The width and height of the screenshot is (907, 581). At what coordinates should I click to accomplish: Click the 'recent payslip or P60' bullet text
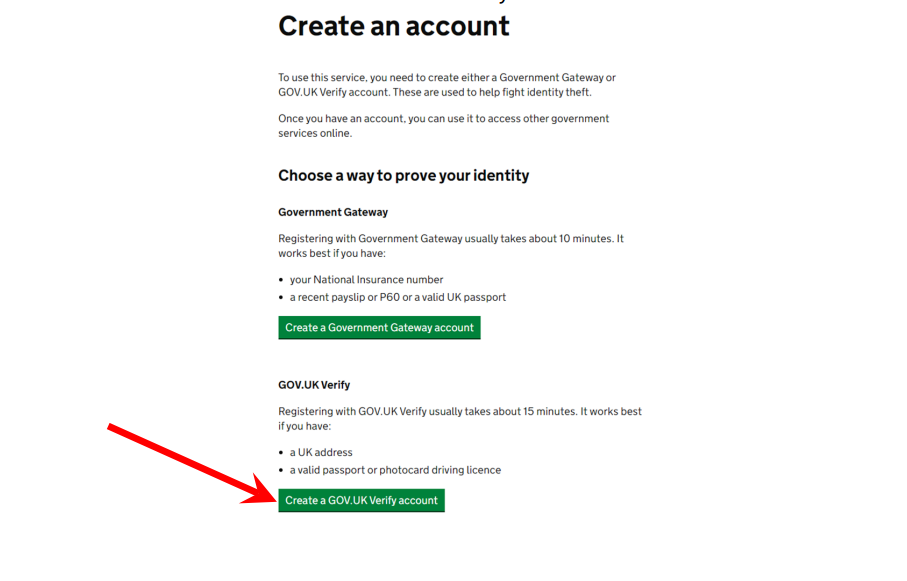click(x=397, y=297)
